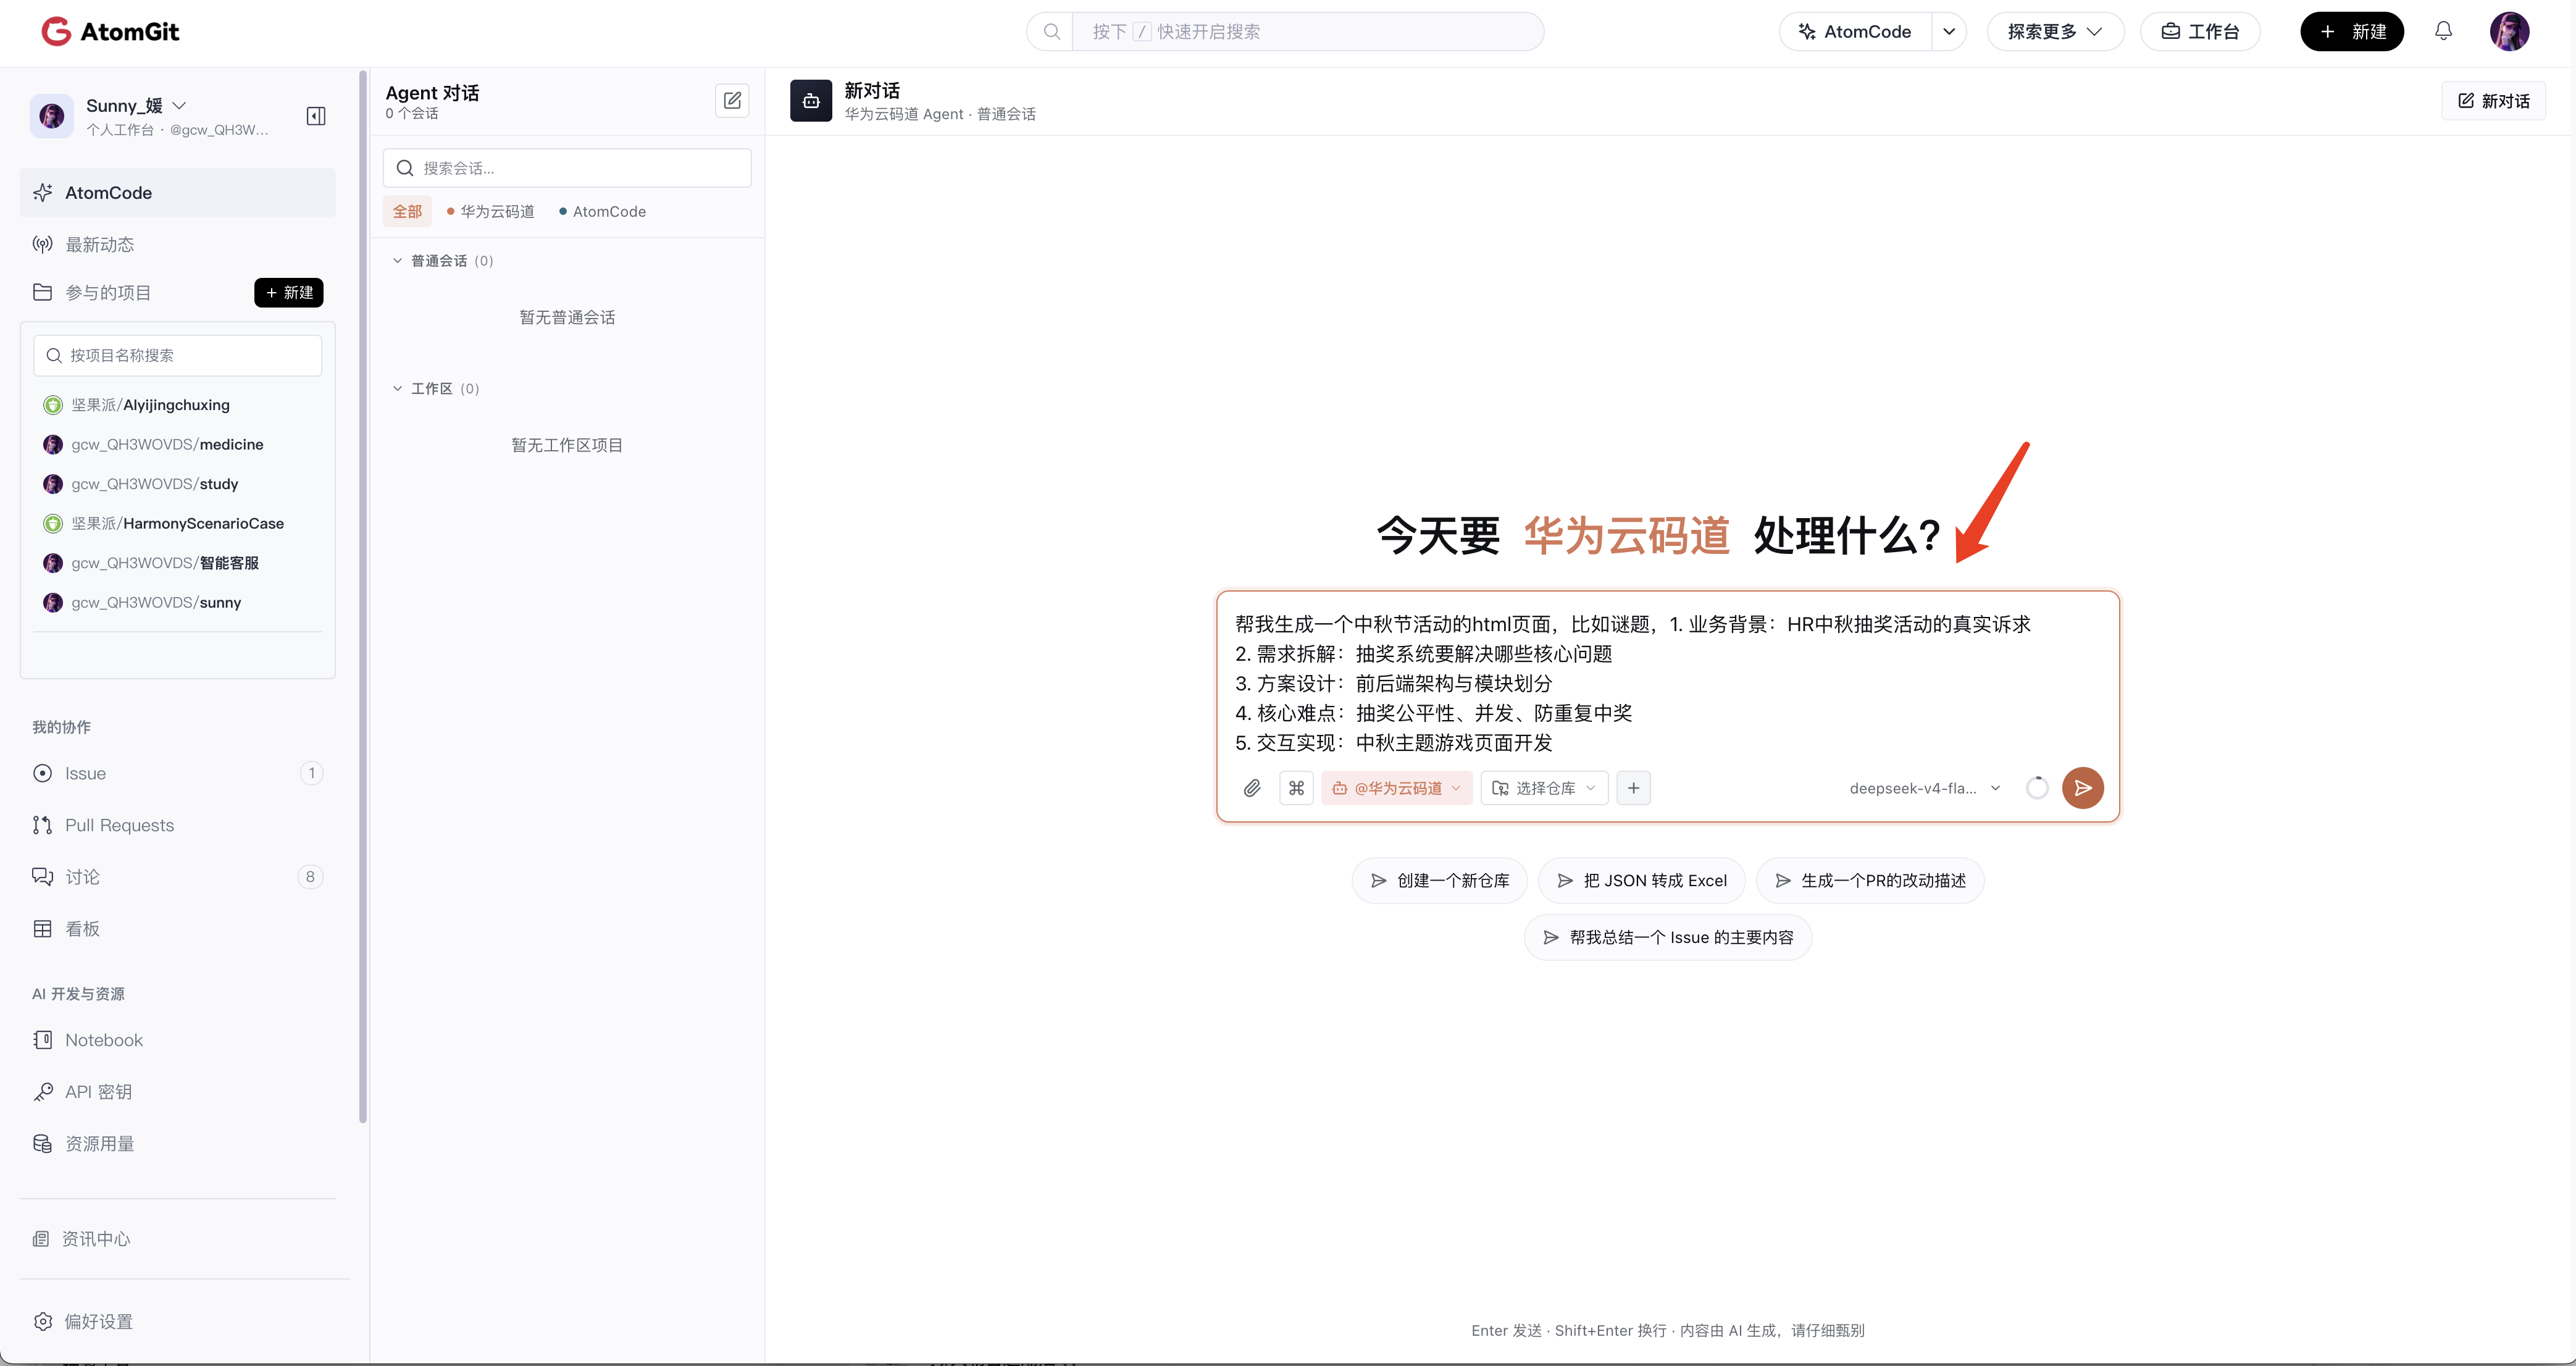Select the AtomCode filter tab
The image size is (2576, 1366).
603,212
